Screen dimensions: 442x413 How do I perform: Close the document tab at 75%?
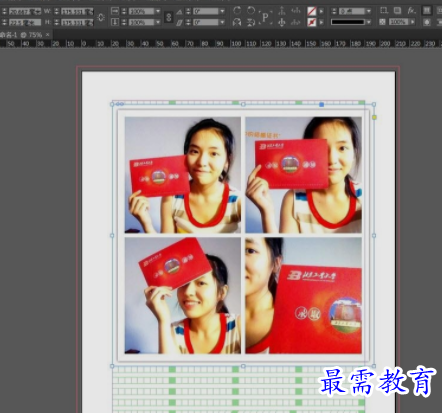click(48, 34)
